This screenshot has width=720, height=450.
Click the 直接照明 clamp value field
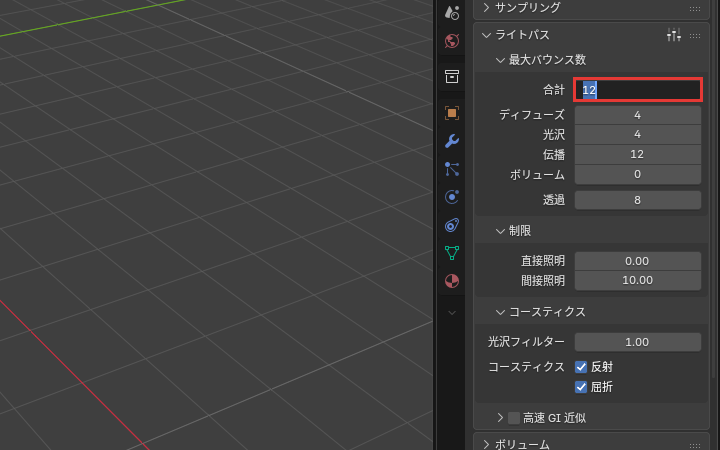[x=638, y=261]
